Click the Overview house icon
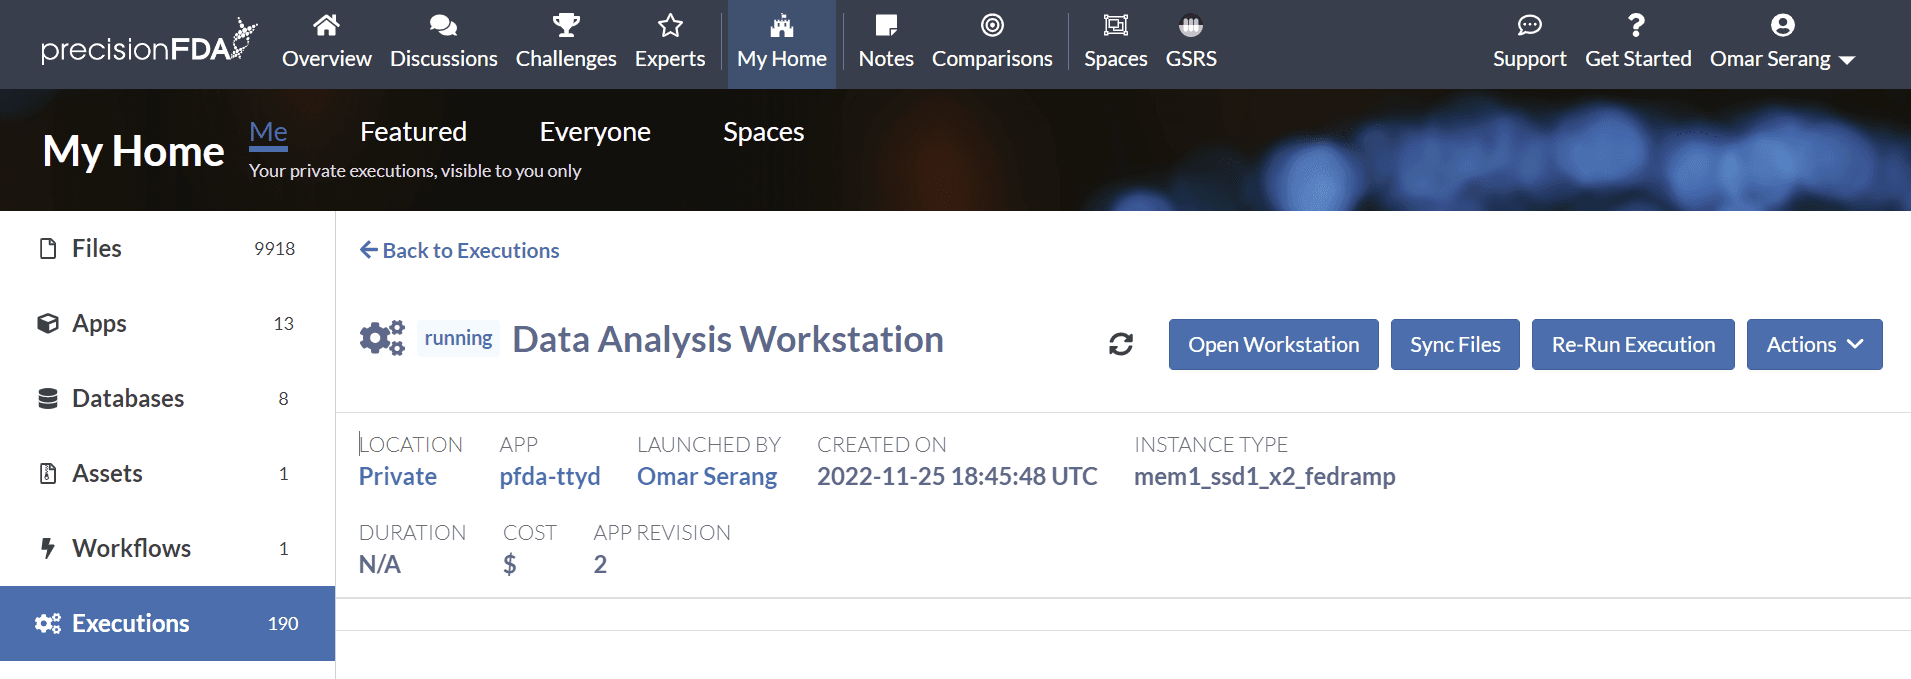1911x679 pixels. 326,25
